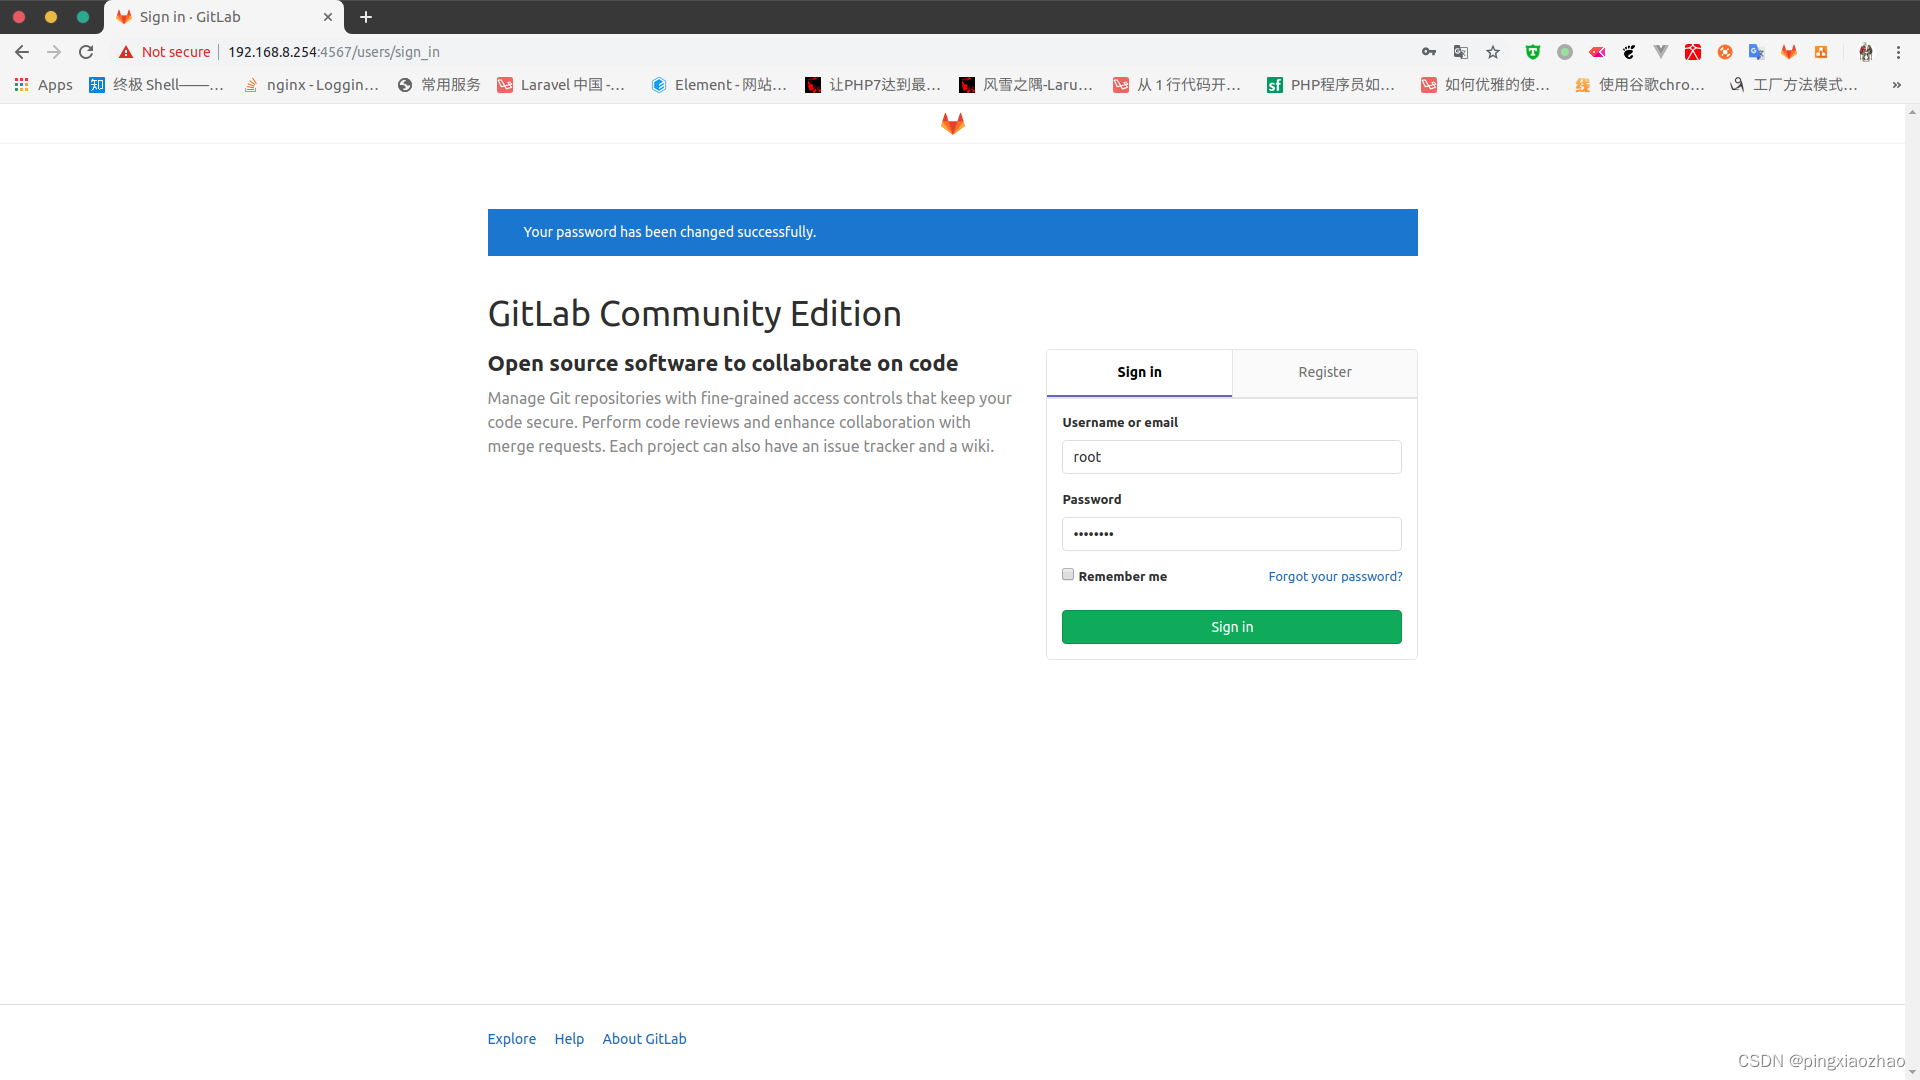The height and width of the screenshot is (1080, 1920).
Task: Open the Chrome three-dot menu
Action: (1898, 52)
